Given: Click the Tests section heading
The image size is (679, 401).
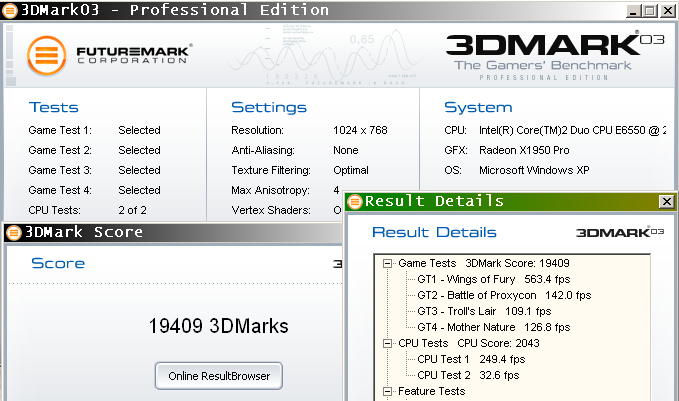Looking at the screenshot, I should click(x=54, y=107).
